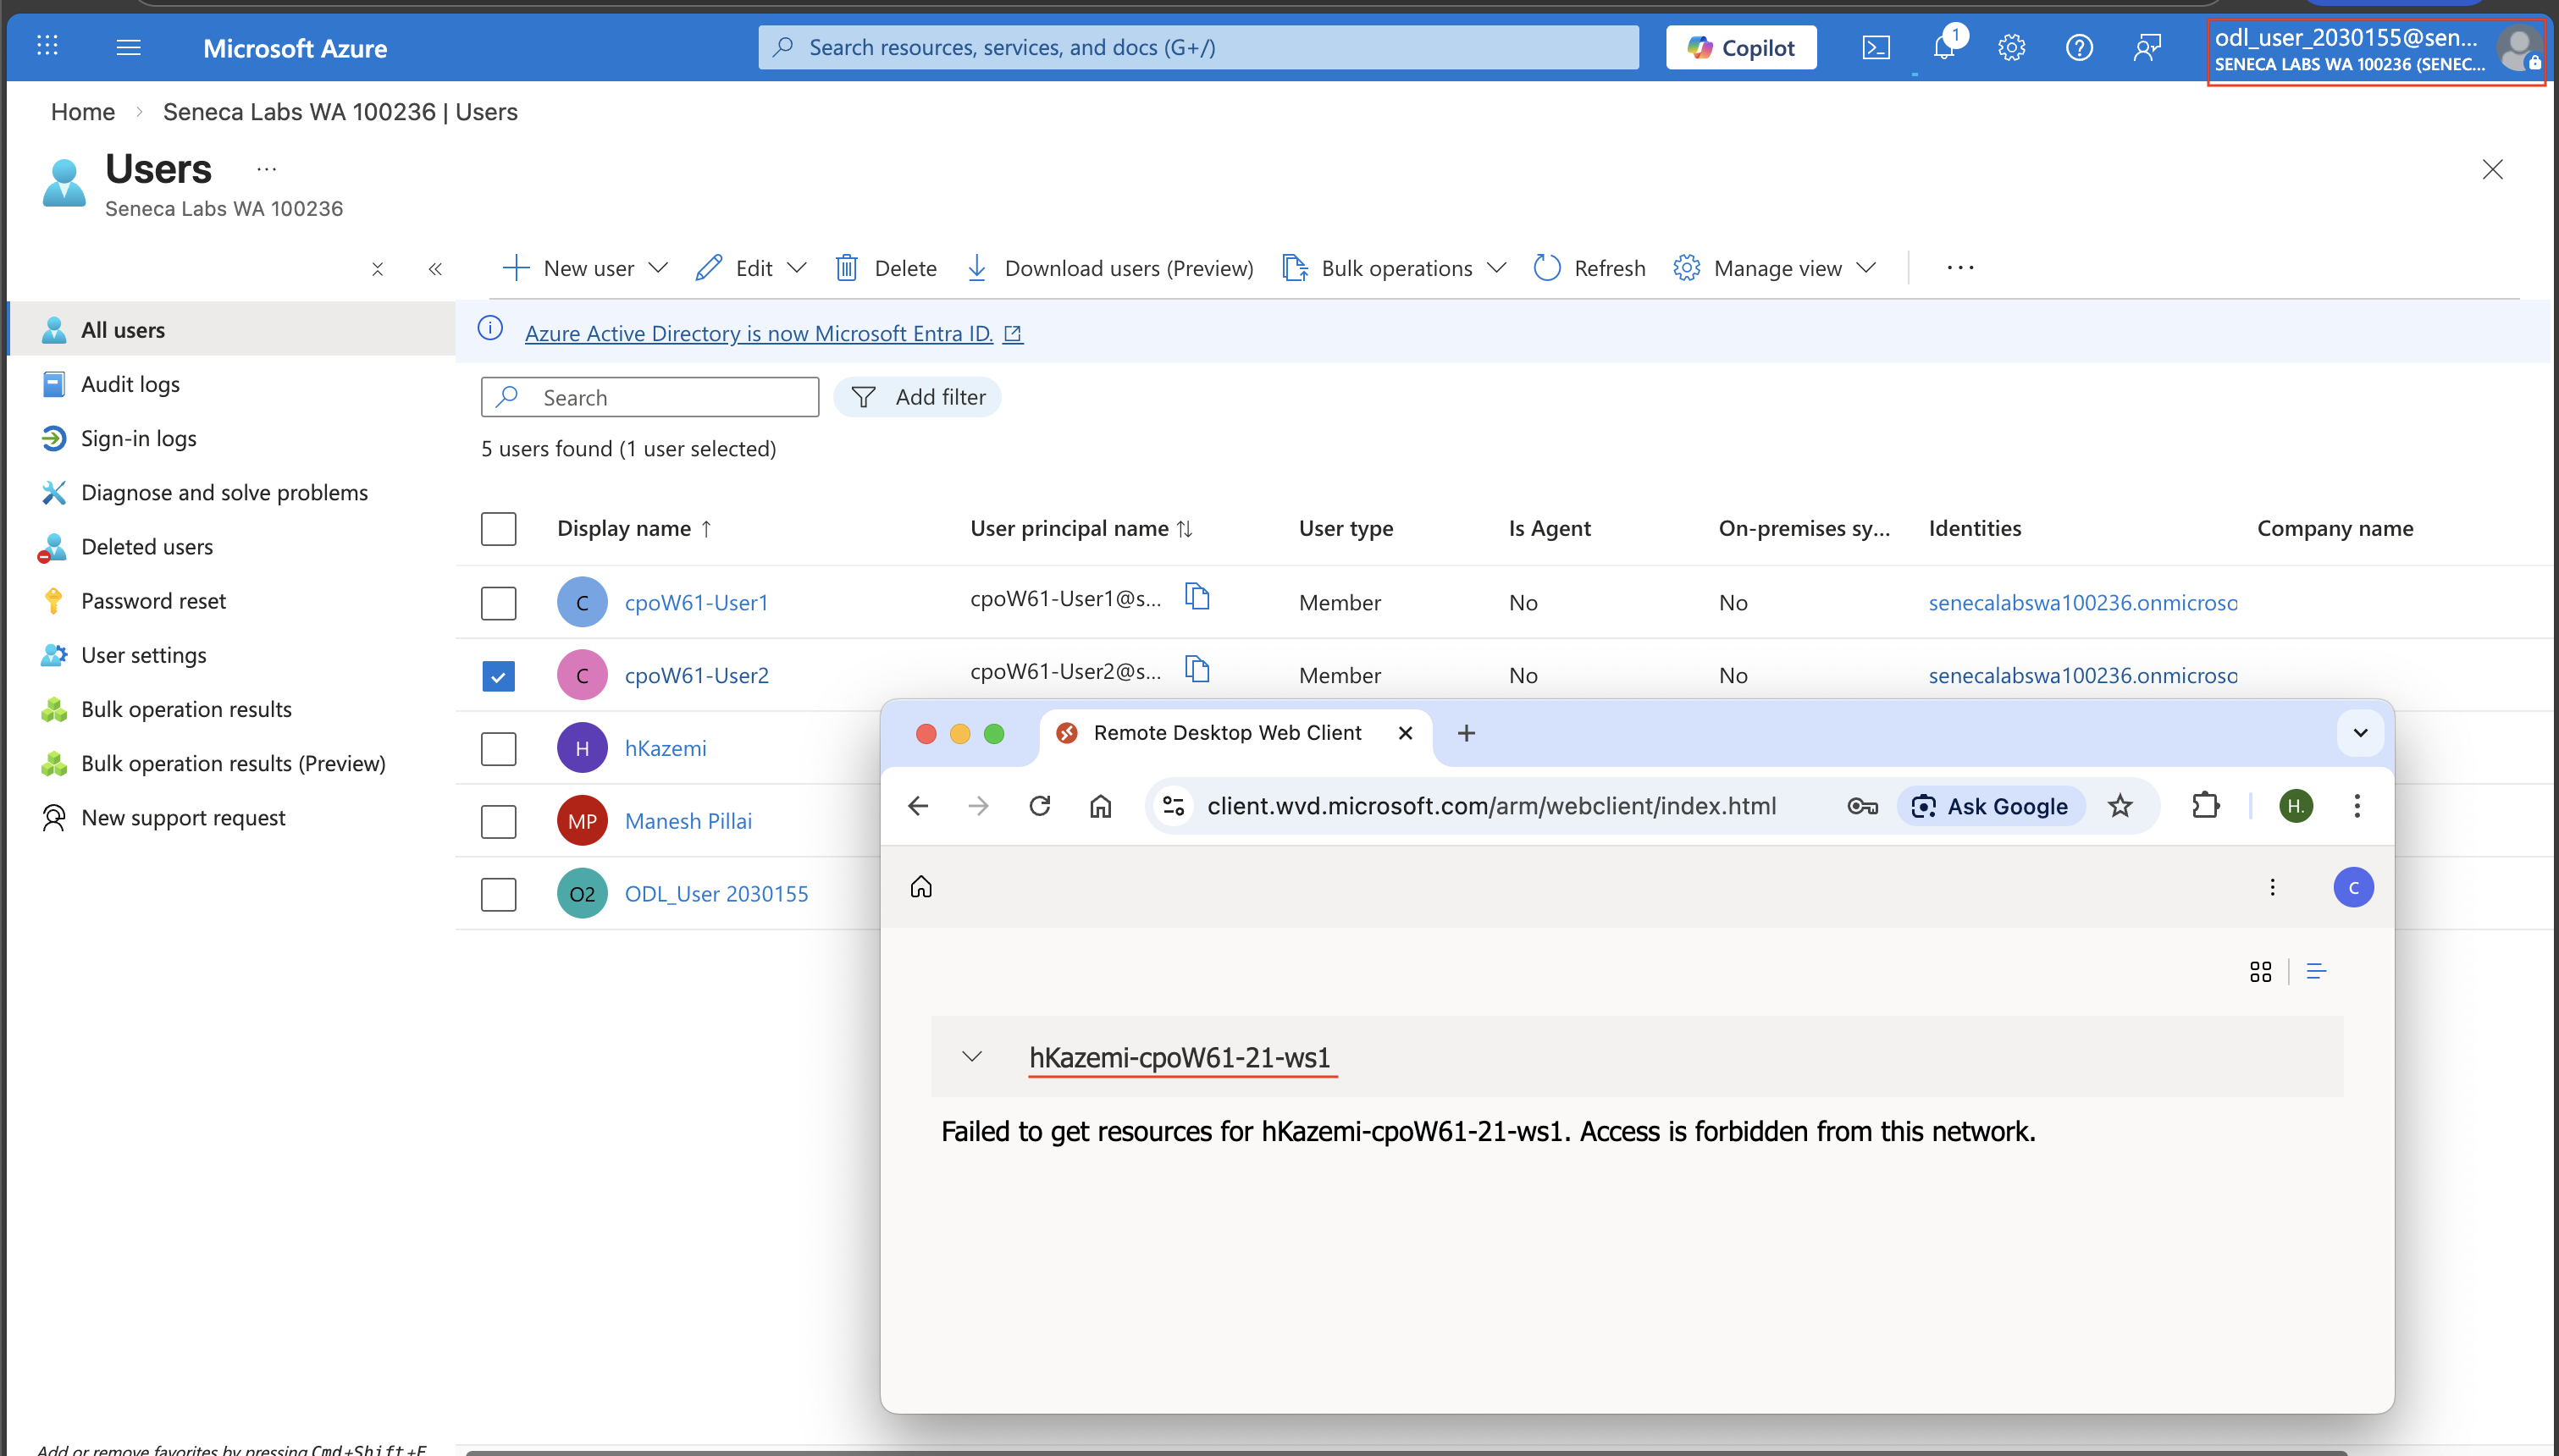2559x1456 pixels.
Task: Open the ODL_User 2030155 user link
Action: tap(716, 894)
